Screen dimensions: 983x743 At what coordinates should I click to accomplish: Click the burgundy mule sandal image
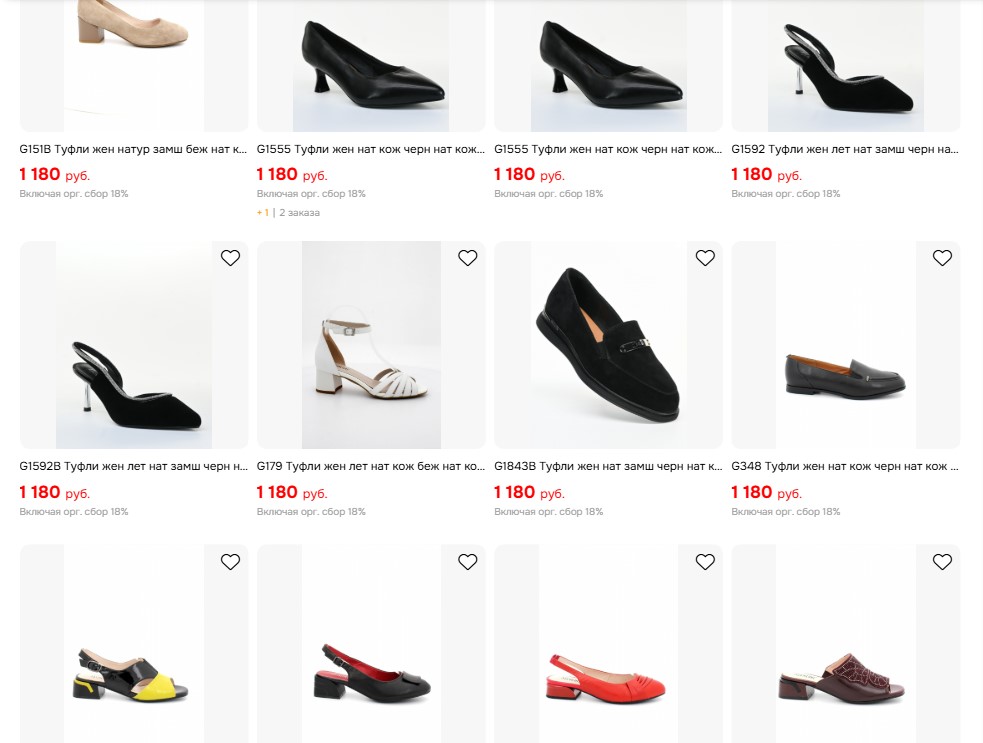click(845, 675)
